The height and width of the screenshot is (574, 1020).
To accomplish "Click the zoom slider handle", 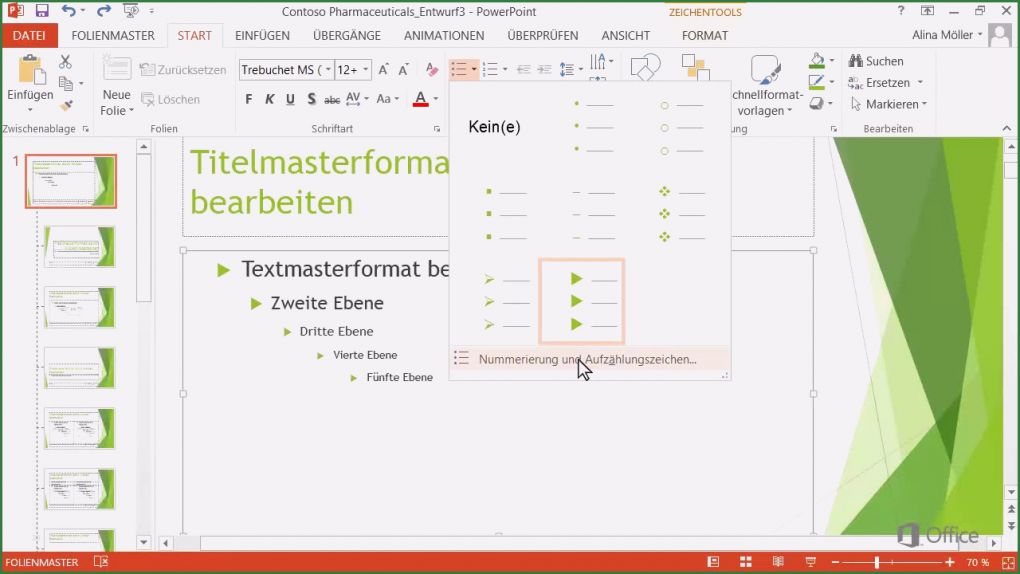I will 877,562.
